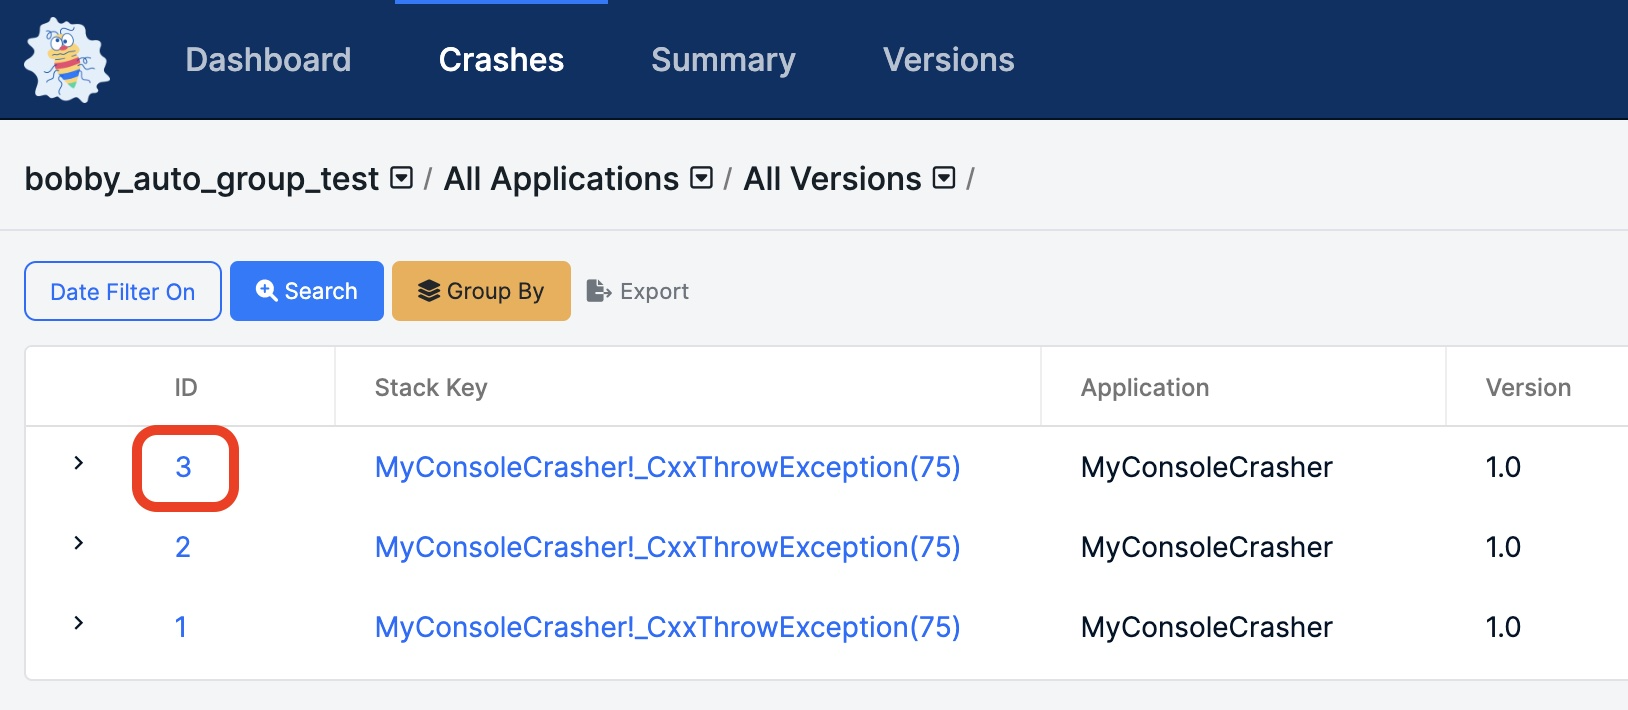Open stack key link in first row
This screenshot has width=1628, height=710.
coord(667,467)
